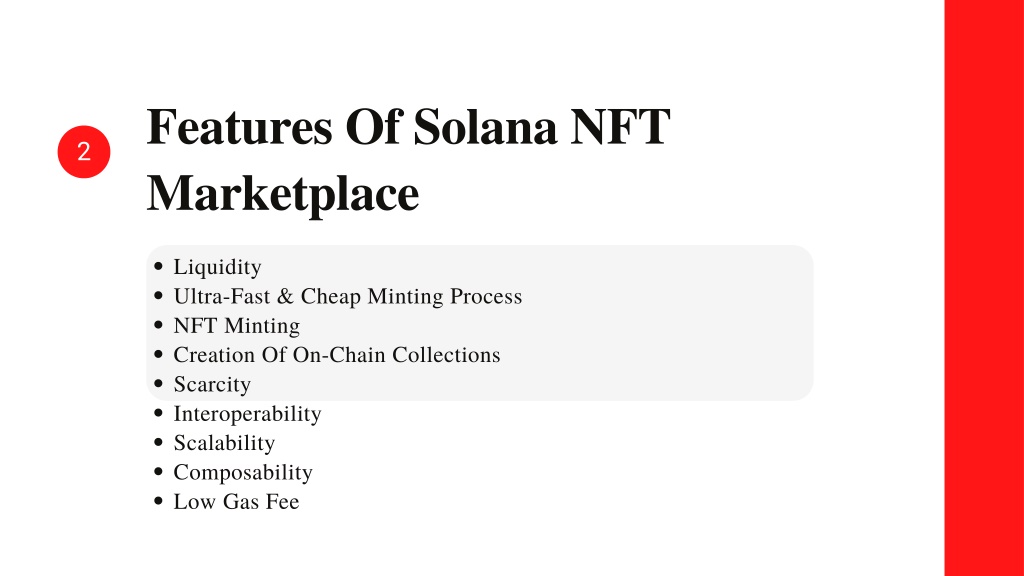Click the bullet dot beside Low Gas Fee

pyautogui.click(x=158, y=501)
